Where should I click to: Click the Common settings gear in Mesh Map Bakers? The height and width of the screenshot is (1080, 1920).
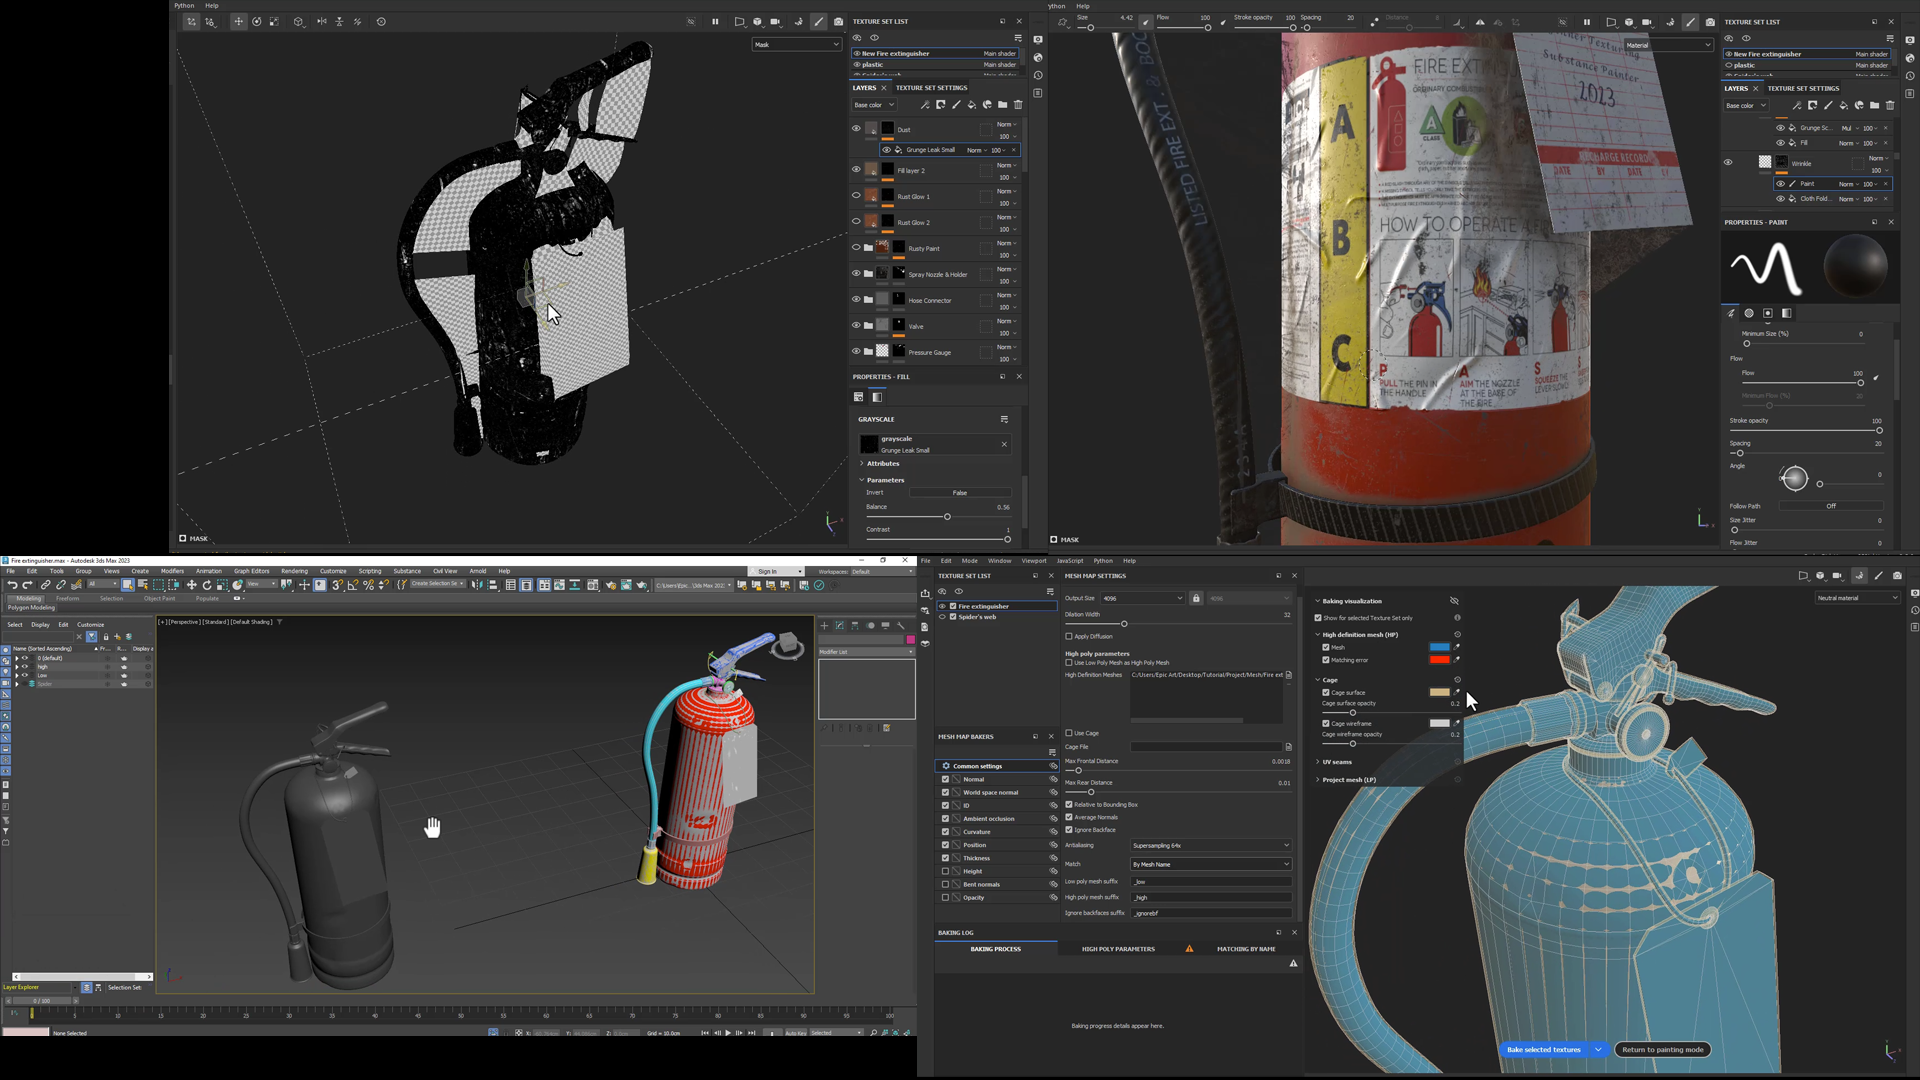[946, 766]
